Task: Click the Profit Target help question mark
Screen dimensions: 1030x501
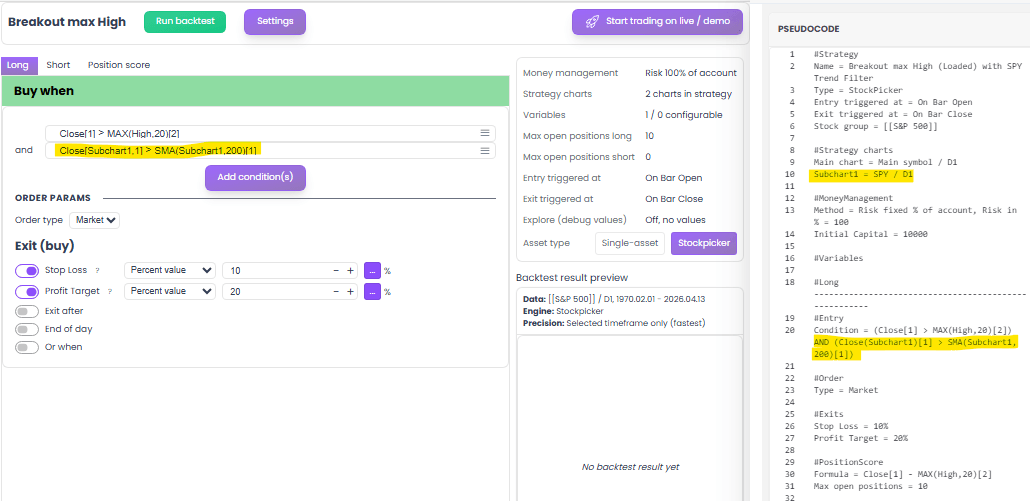Action: pos(110,291)
